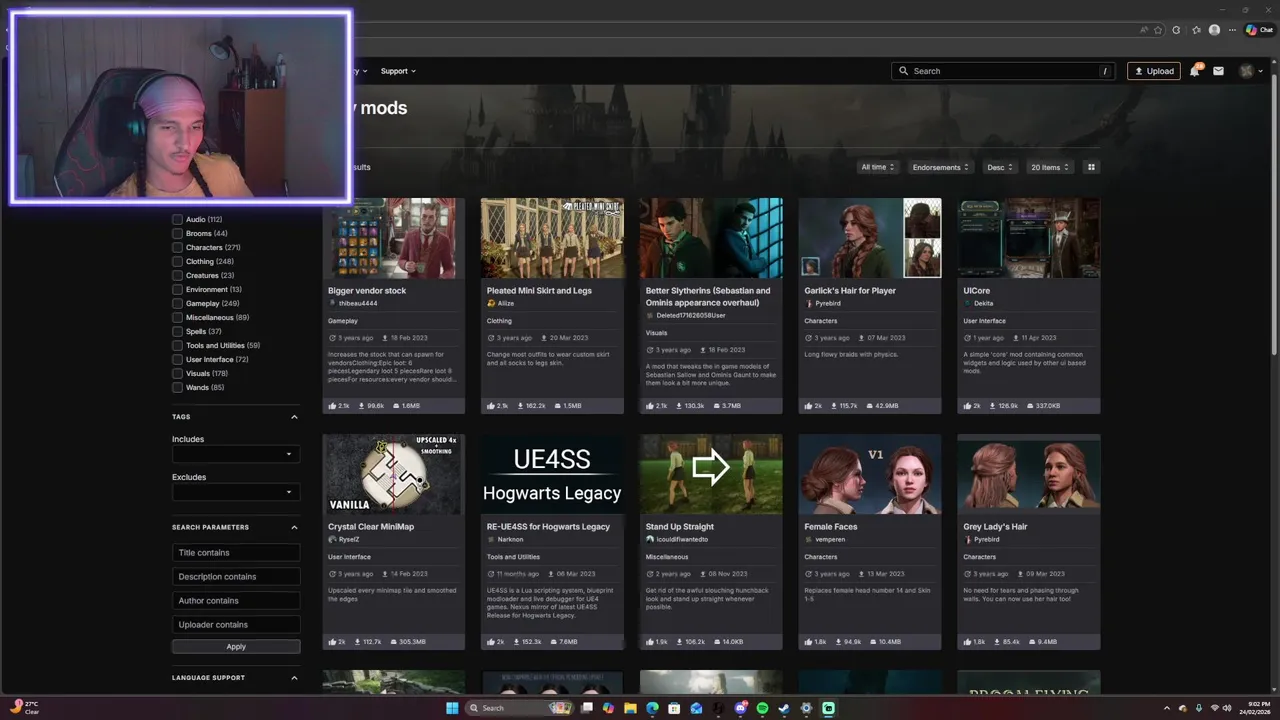Open the browser three-dots settings menu
The height and width of the screenshot is (720, 1280).
coord(1232,30)
